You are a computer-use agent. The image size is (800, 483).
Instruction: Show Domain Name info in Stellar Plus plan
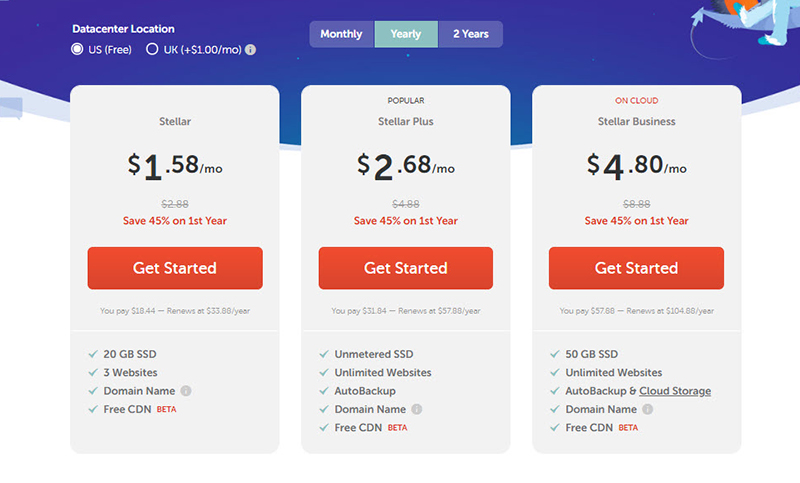[417, 409]
